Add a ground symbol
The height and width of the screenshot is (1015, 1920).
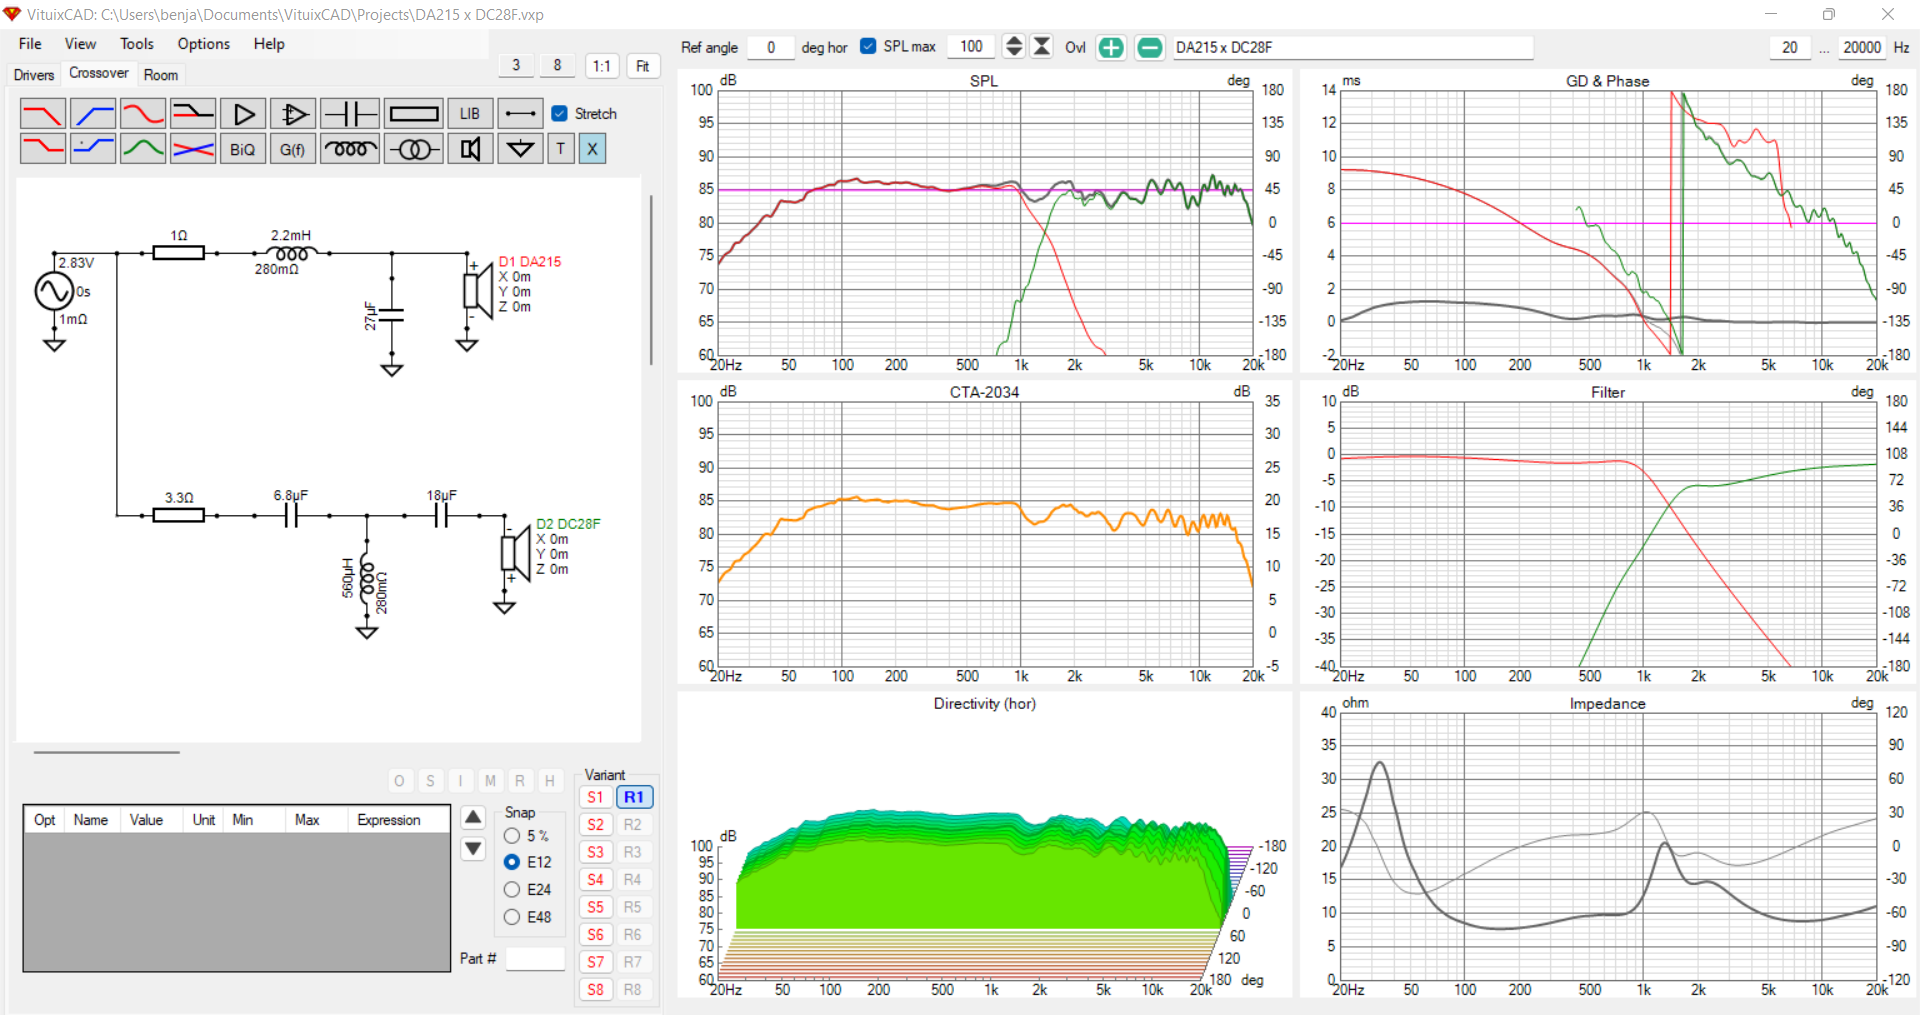point(520,149)
